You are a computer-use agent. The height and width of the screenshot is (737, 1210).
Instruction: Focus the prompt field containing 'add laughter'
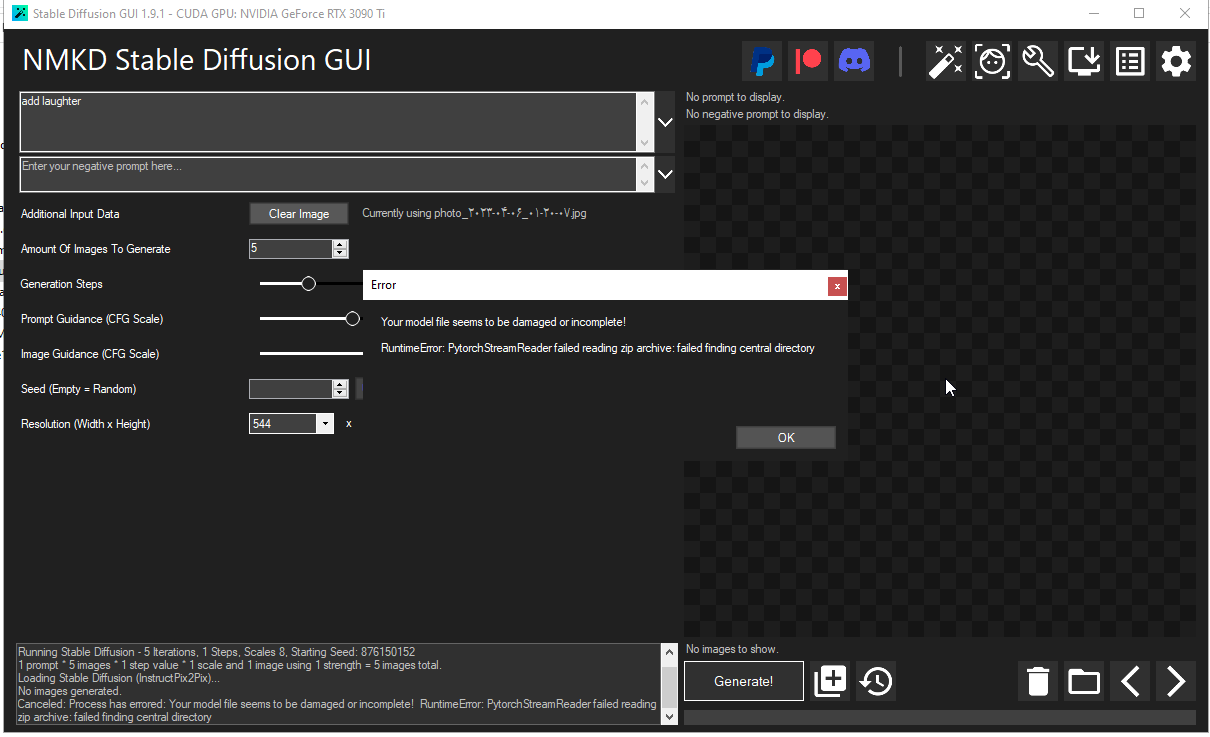coord(327,122)
